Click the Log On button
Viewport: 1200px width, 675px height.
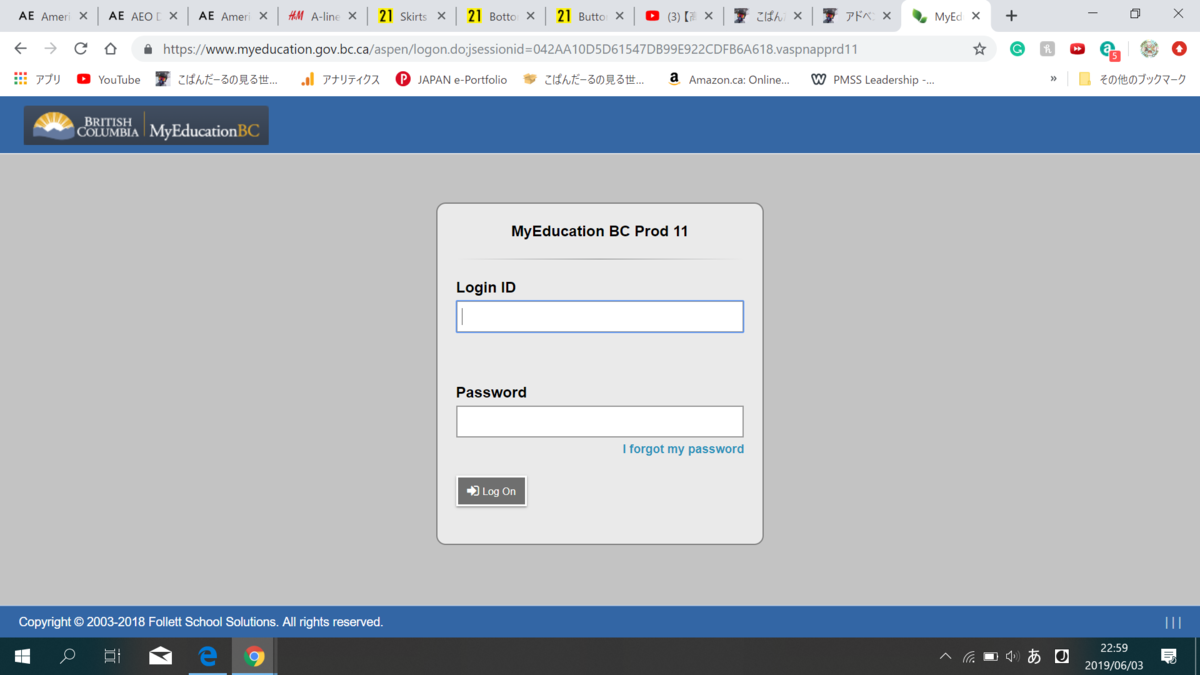[x=491, y=491]
